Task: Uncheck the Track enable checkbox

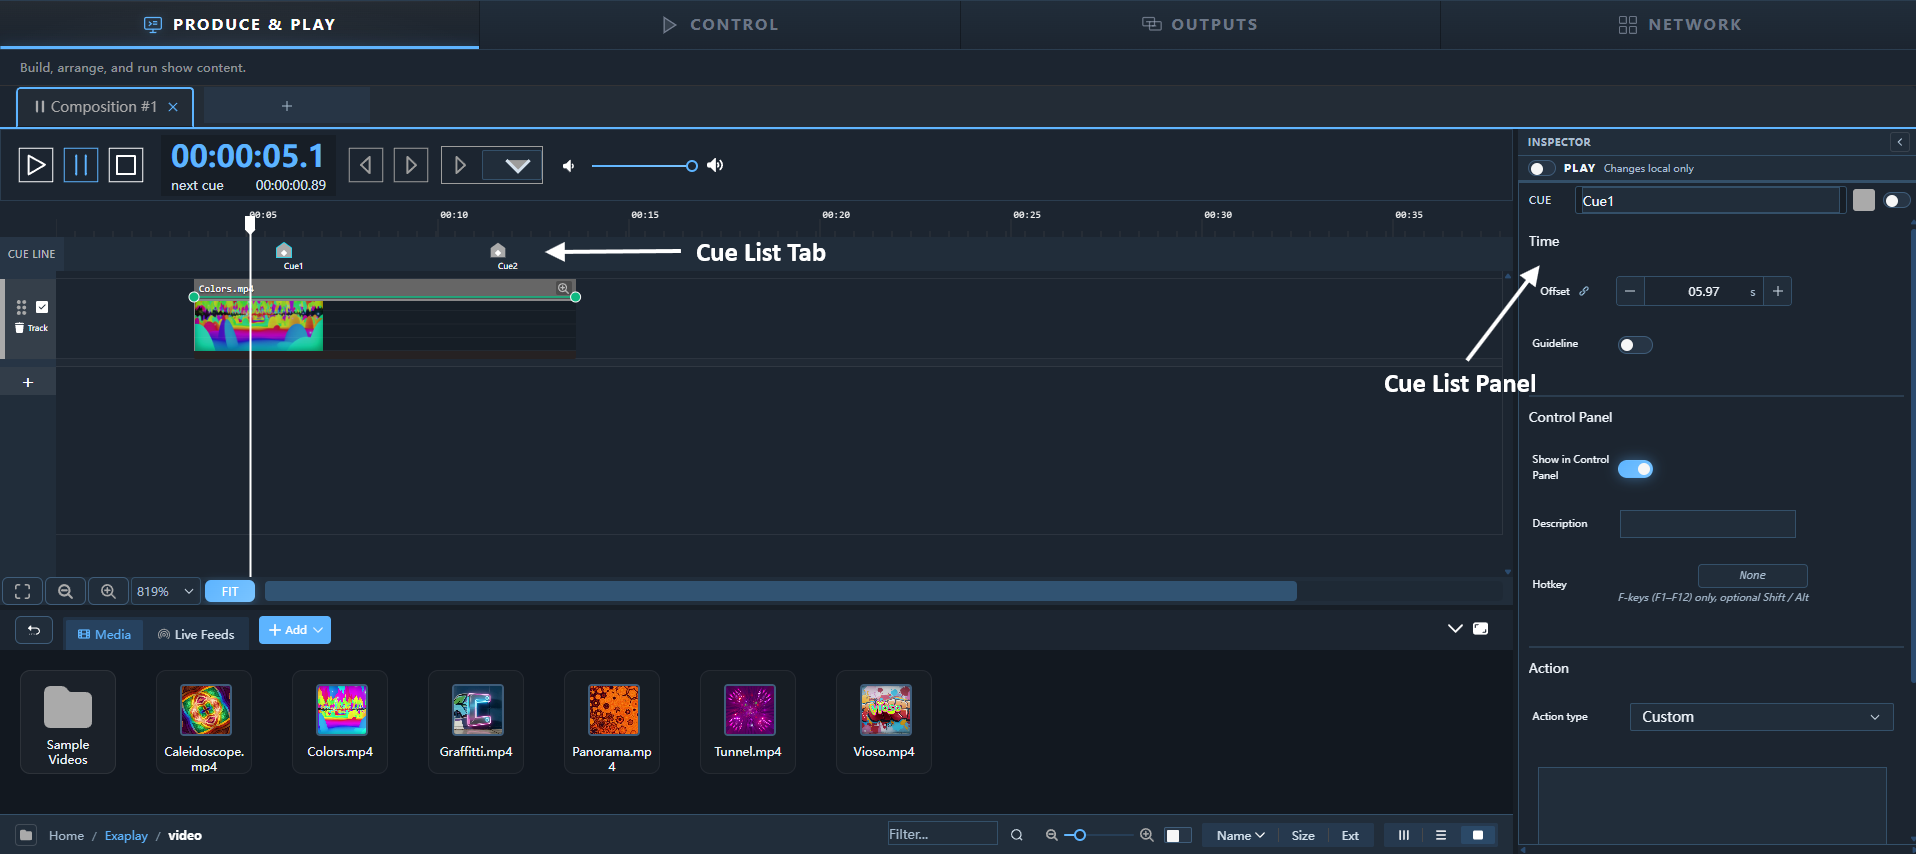Action: click(42, 307)
